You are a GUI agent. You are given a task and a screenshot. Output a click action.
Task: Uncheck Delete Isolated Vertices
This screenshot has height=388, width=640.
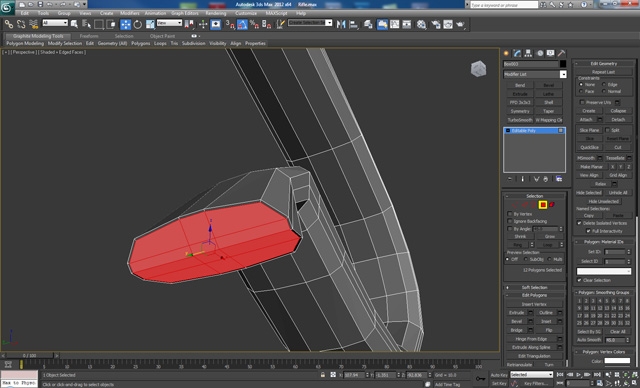pyautogui.click(x=579, y=223)
